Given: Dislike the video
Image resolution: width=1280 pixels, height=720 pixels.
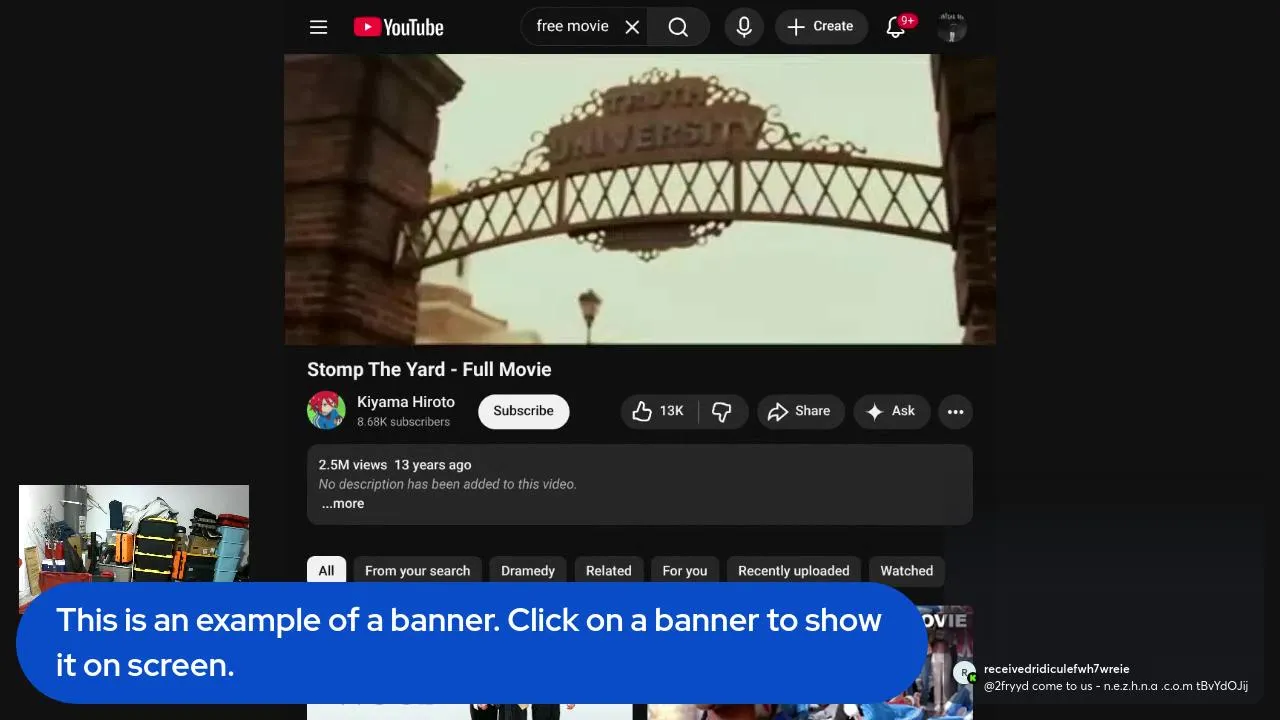Looking at the screenshot, I should coord(722,411).
